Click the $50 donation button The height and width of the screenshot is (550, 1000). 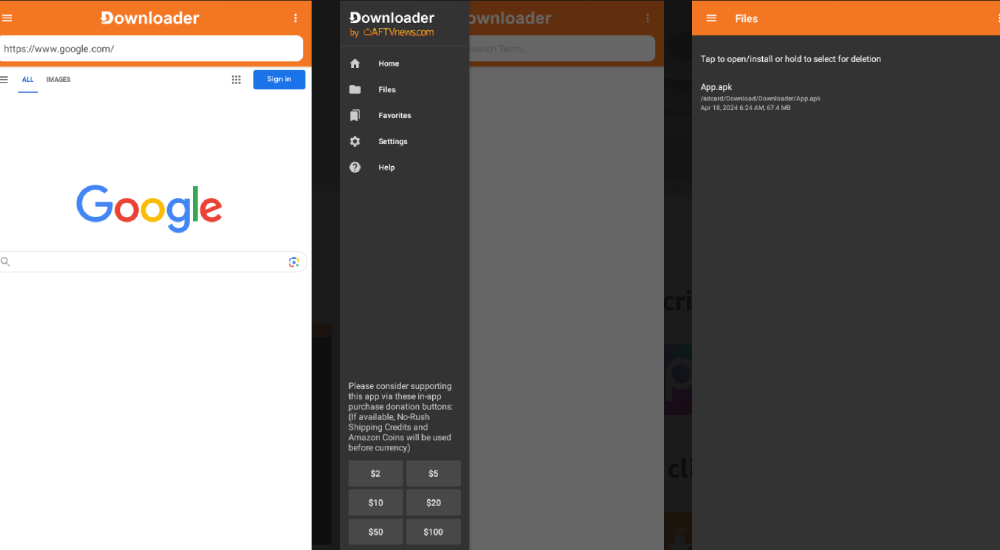tap(376, 531)
